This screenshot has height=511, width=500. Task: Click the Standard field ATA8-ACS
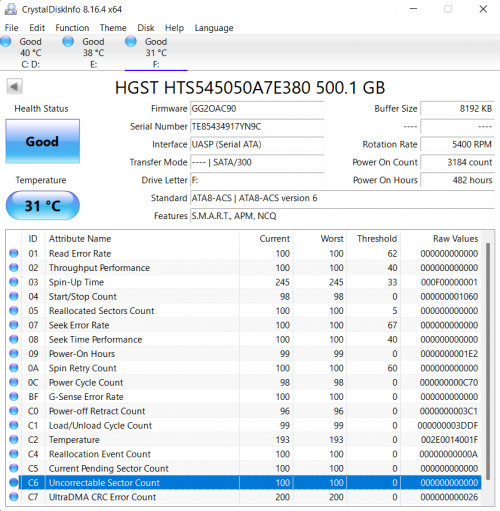pos(342,198)
